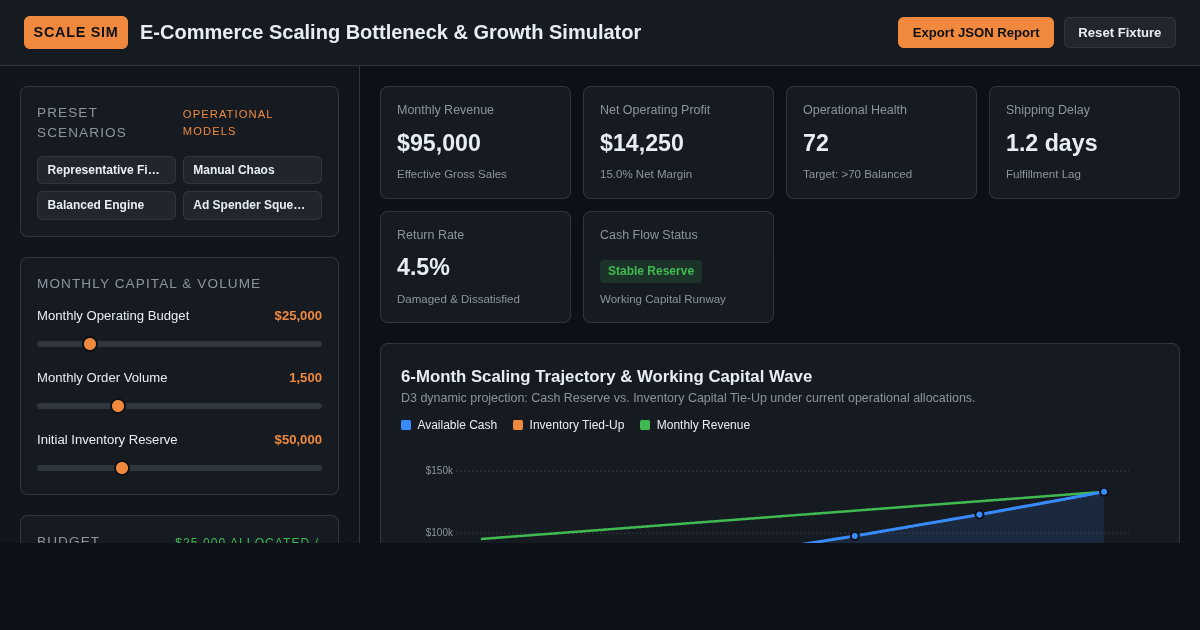Click the MONTHLY CAPITAL & VOLUME heading
Viewport: 1200px width, 630px height.
pyautogui.click(x=149, y=284)
